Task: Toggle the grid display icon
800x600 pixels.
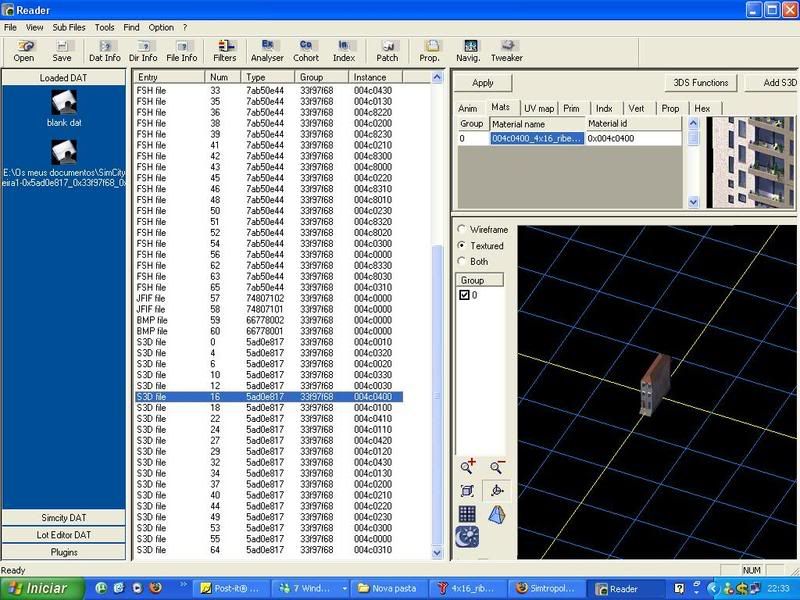Action: click(x=467, y=514)
